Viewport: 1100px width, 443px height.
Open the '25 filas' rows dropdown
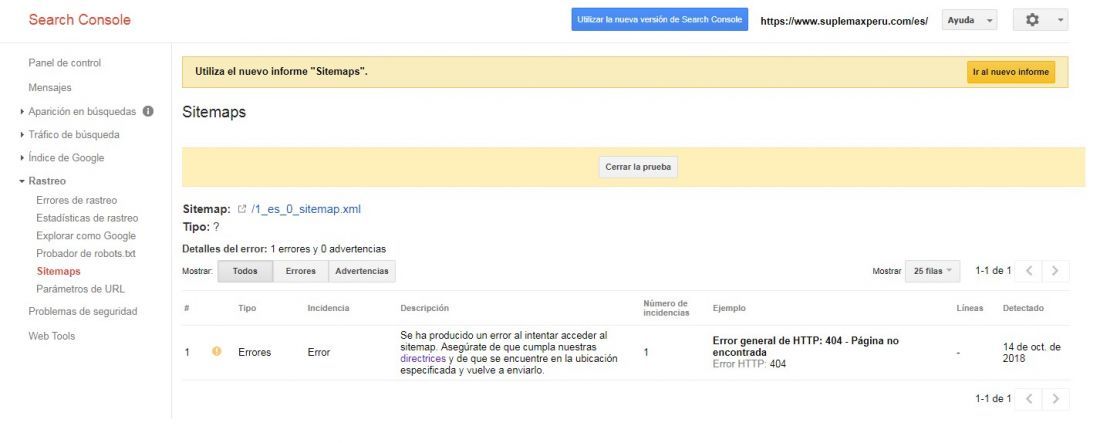[932, 270]
